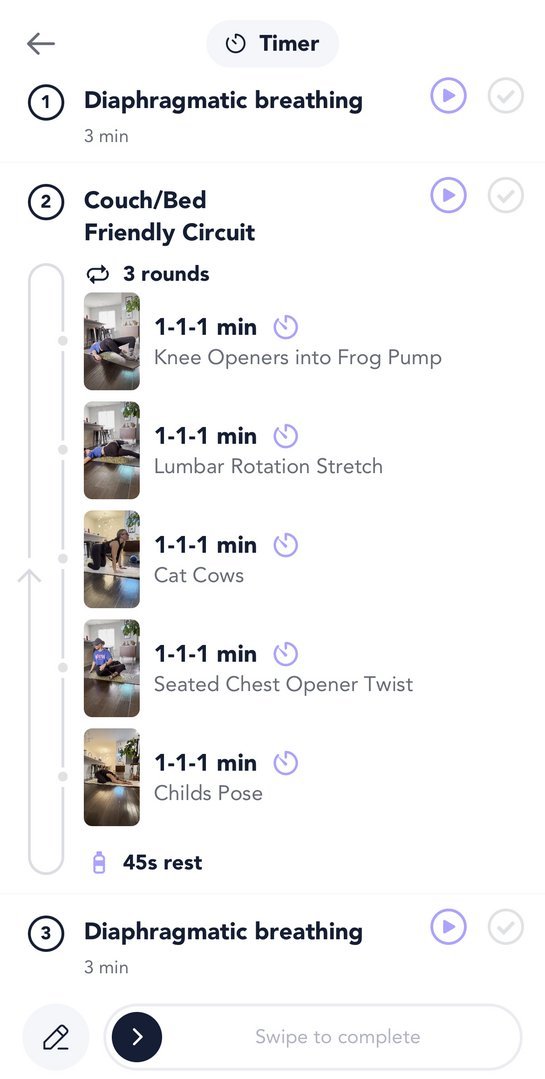545x1079 pixels.
Task: Tap the pencil edit icon
Action: (x=56, y=1037)
